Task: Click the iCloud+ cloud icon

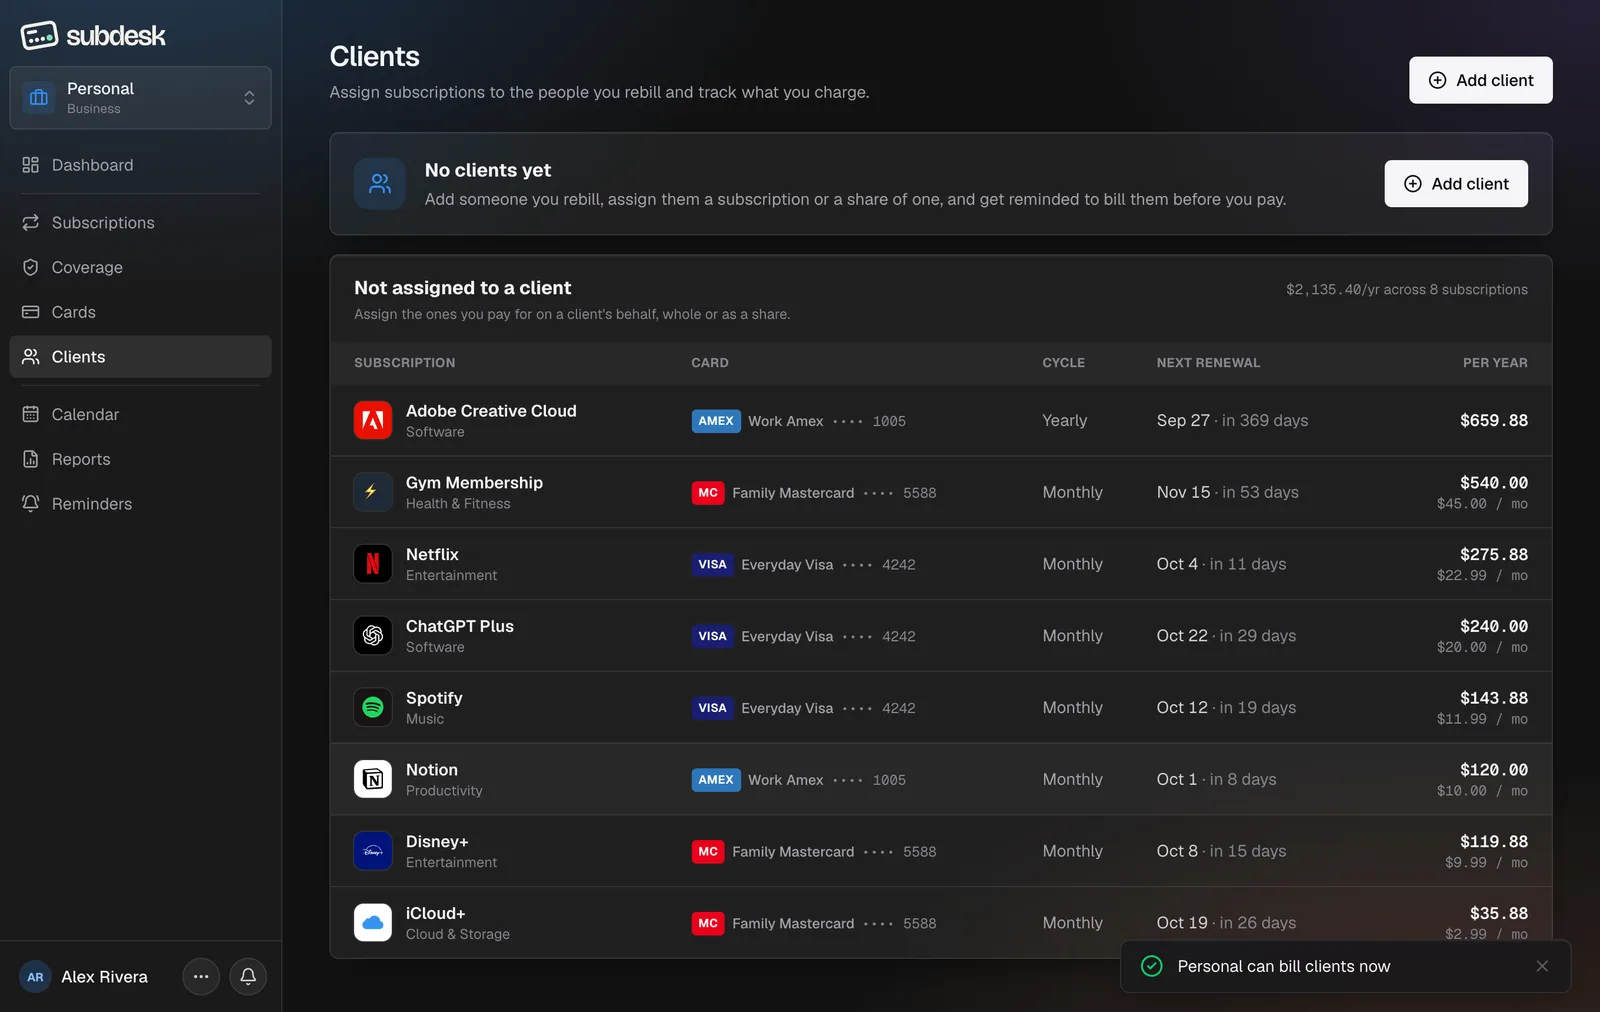Action: [373, 923]
